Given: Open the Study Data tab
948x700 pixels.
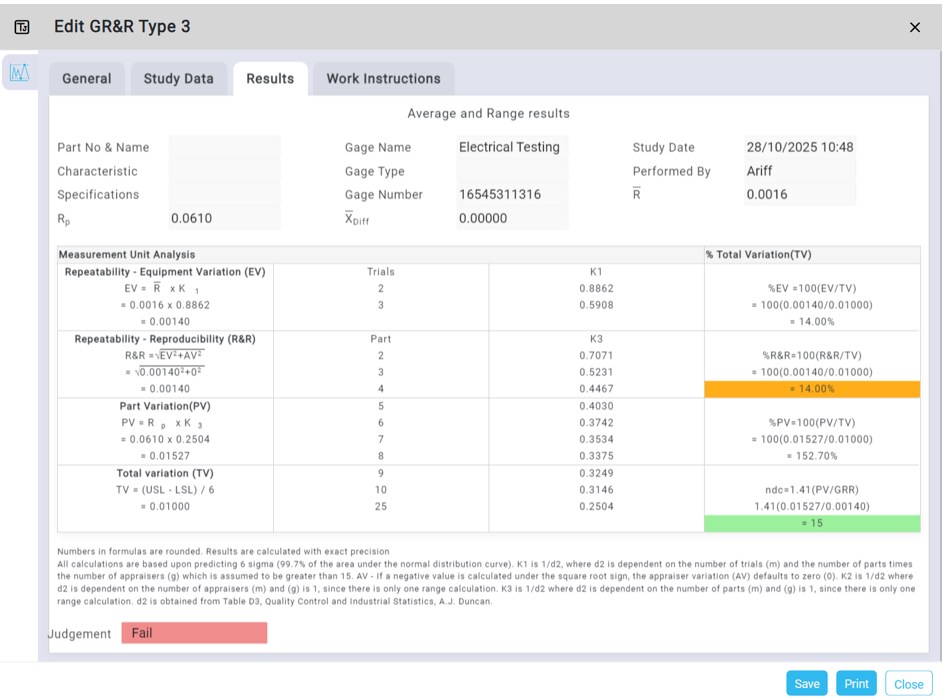Looking at the screenshot, I should pos(178,79).
